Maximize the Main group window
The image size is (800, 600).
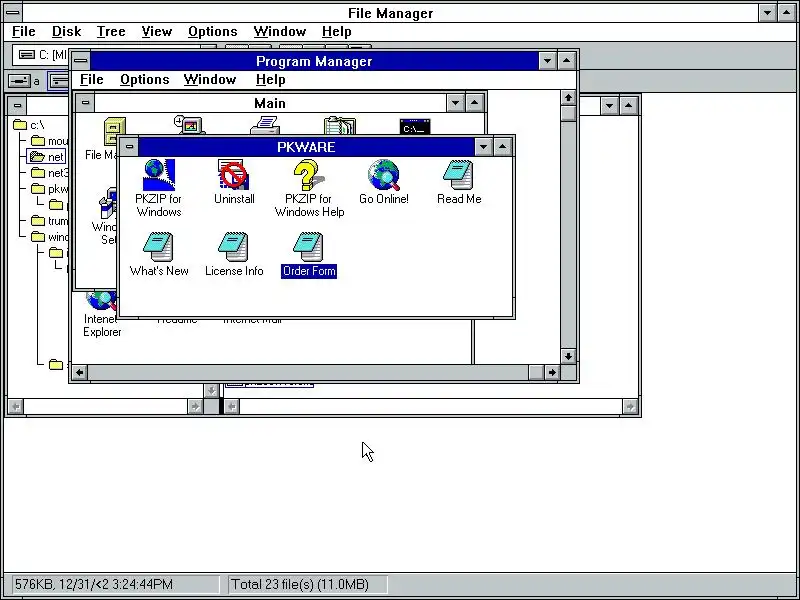pos(474,103)
